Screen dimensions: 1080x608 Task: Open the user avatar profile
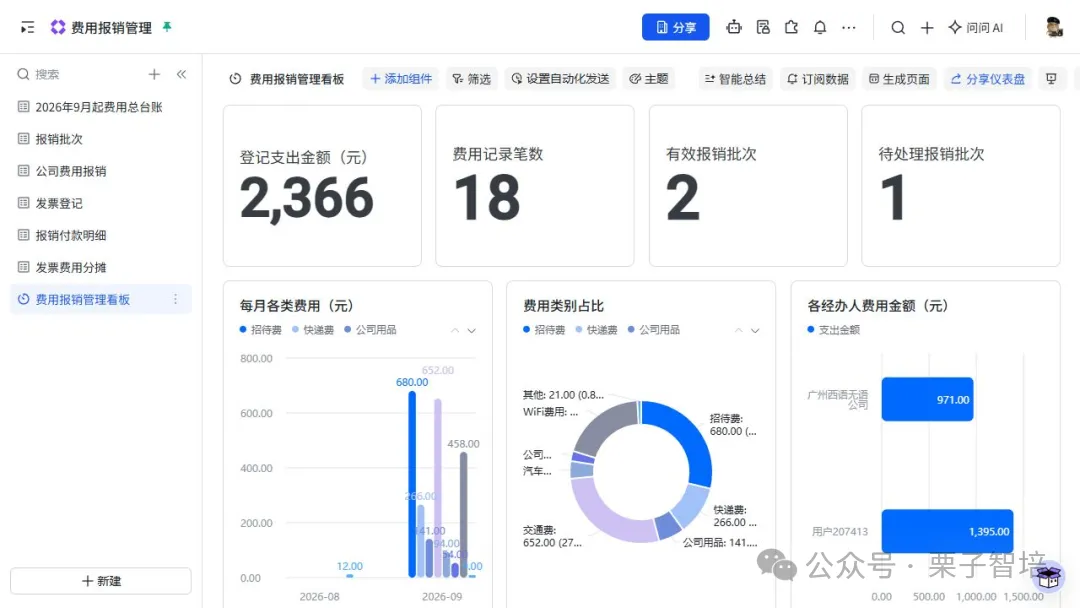coord(1053,28)
